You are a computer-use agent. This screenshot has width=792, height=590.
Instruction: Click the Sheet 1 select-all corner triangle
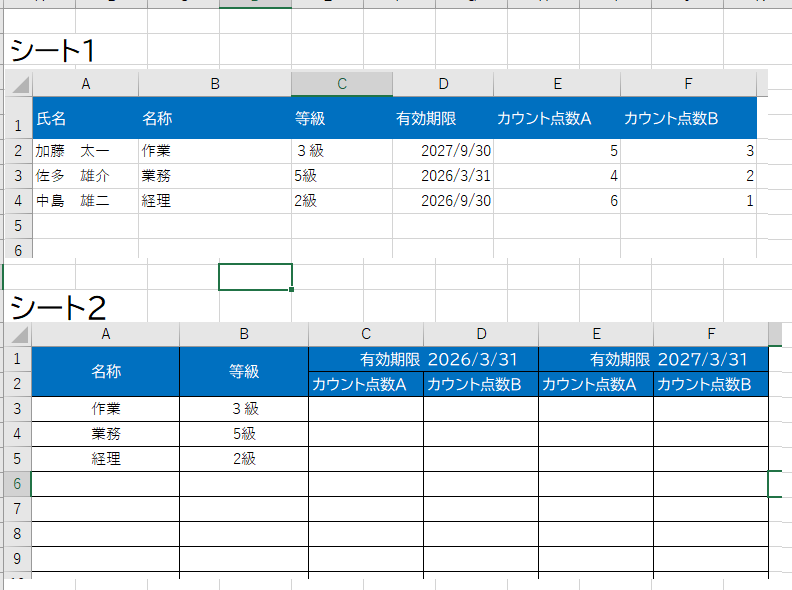coord(20,84)
